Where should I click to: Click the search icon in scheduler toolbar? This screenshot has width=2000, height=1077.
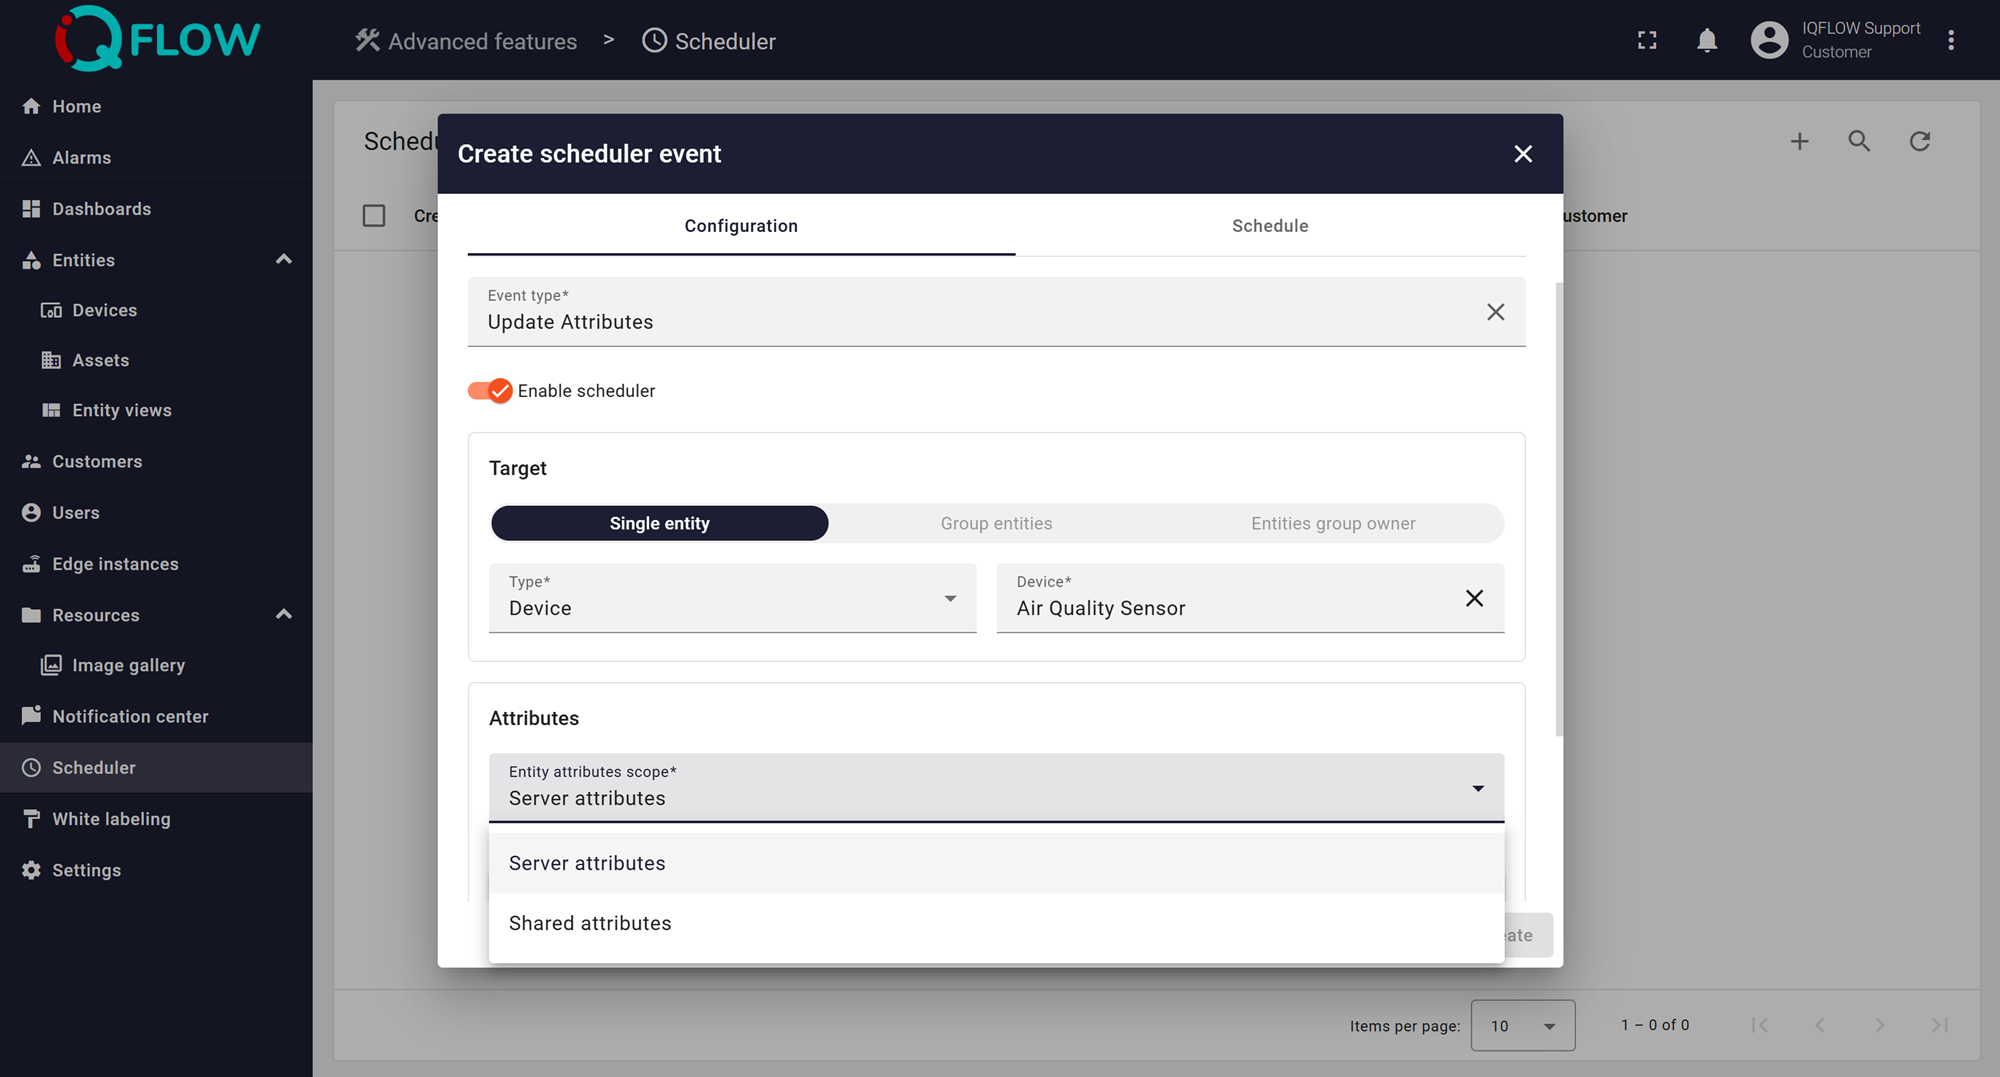coord(1859,141)
